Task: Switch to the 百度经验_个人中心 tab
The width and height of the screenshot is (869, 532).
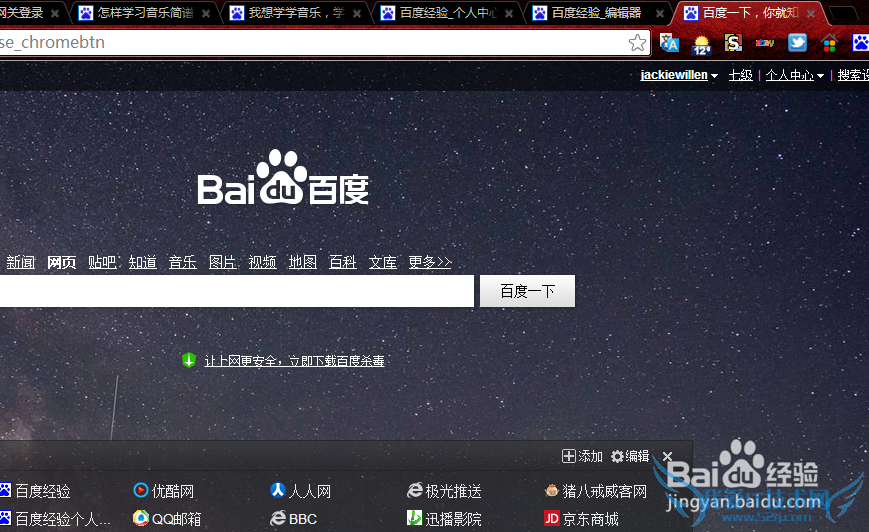Action: [x=447, y=13]
